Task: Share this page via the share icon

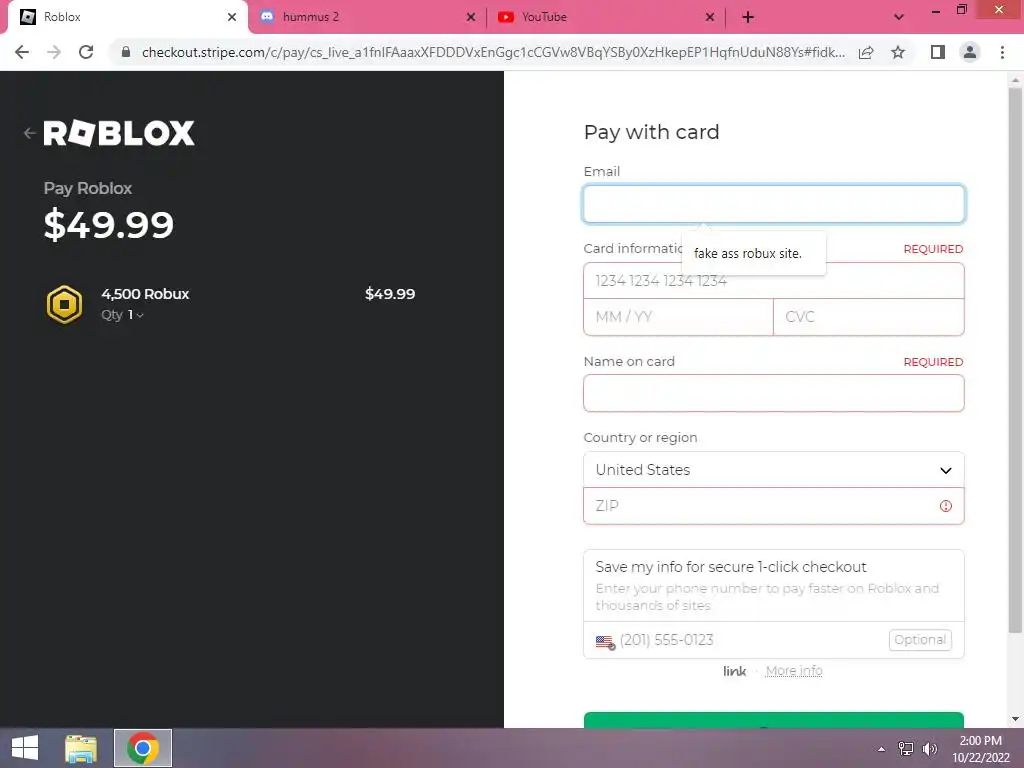Action: pos(866,52)
